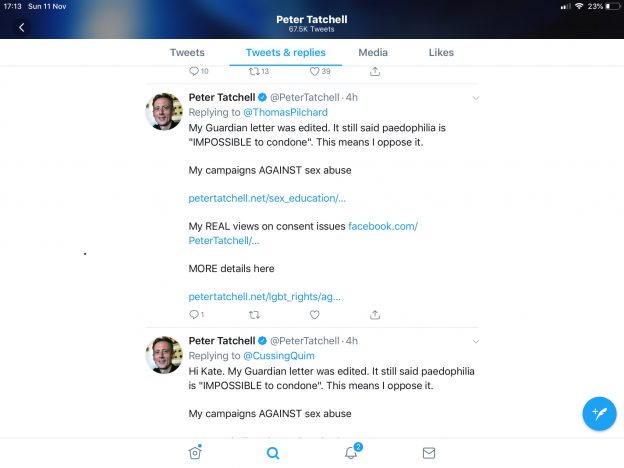The height and width of the screenshot is (468, 624).
Task: Like the top tweet with 39 likes
Action: 314,71
